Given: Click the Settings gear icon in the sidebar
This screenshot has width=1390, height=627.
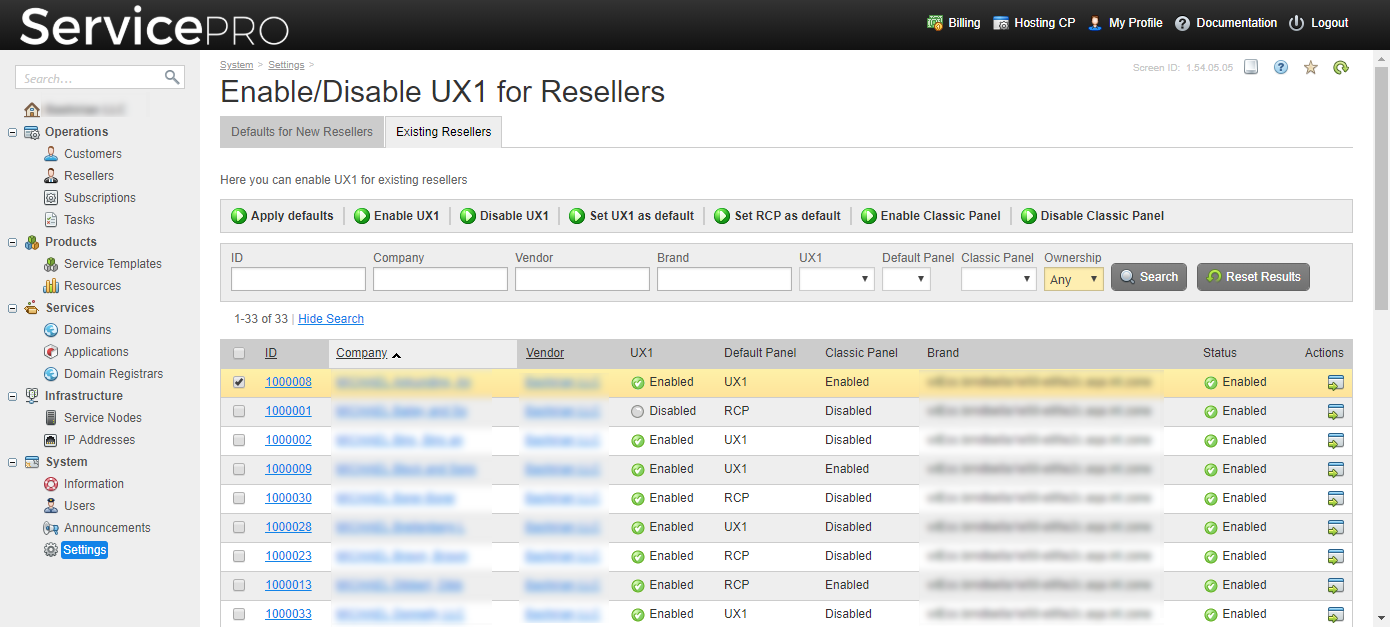Looking at the screenshot, I should click(x=51, y=550).
